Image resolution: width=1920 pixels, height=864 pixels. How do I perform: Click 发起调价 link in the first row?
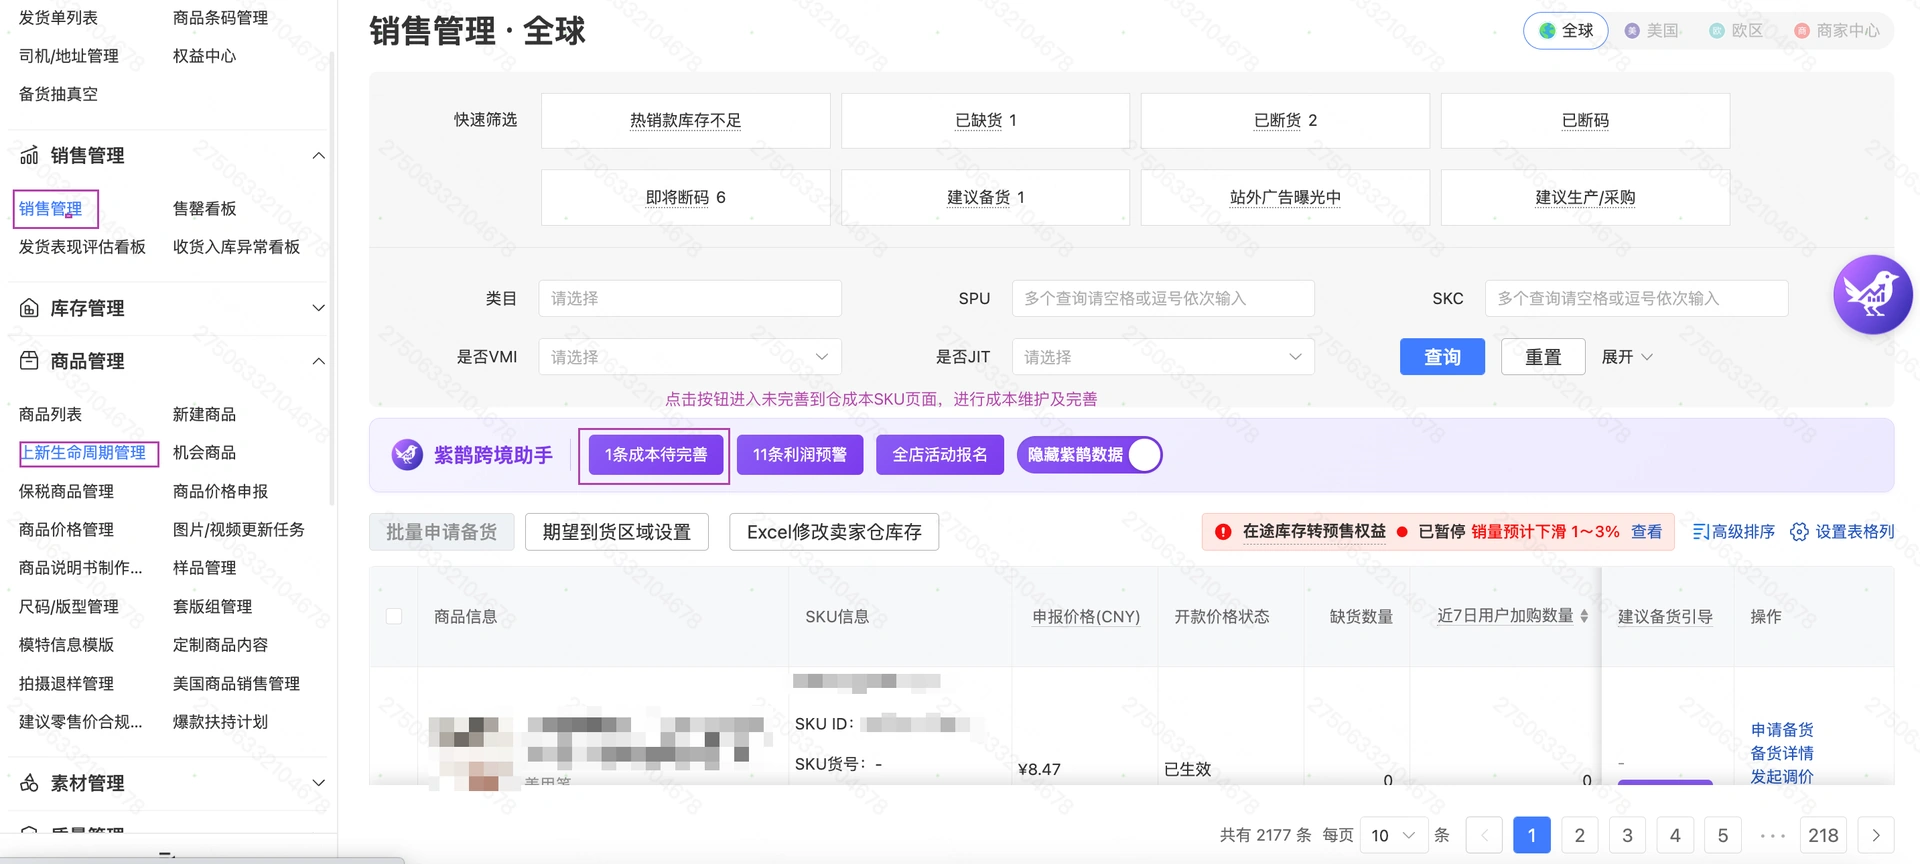[1782, 776]
